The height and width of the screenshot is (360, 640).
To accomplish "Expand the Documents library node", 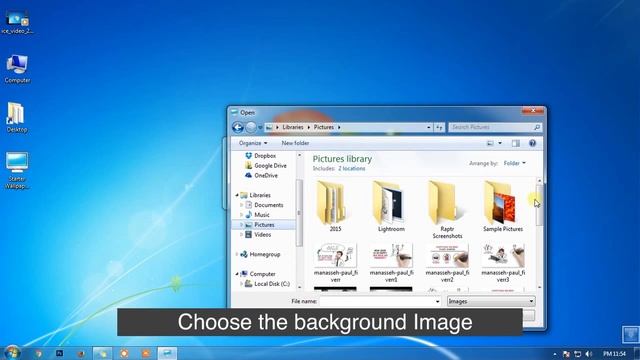I will (x=242, y=205).
